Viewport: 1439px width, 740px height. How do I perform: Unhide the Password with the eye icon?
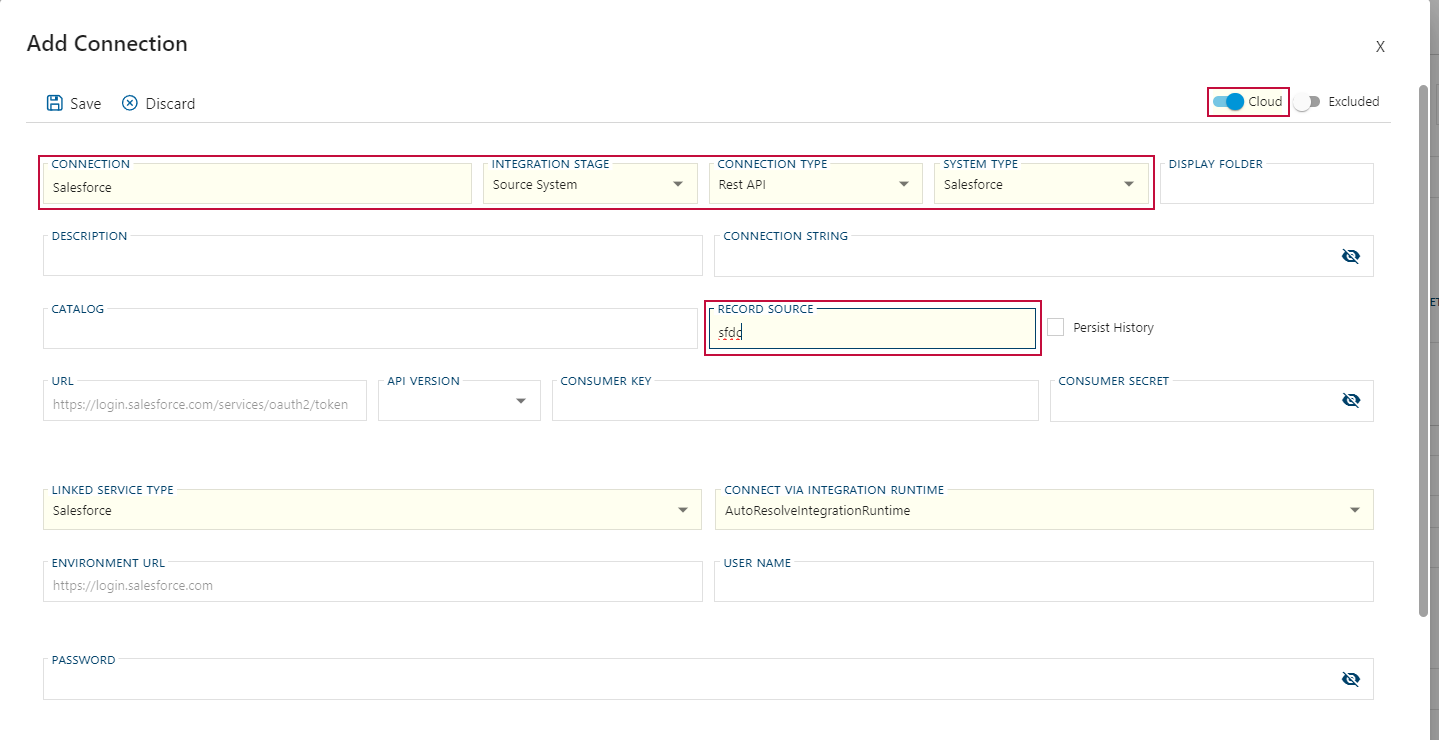[1350, 678]
